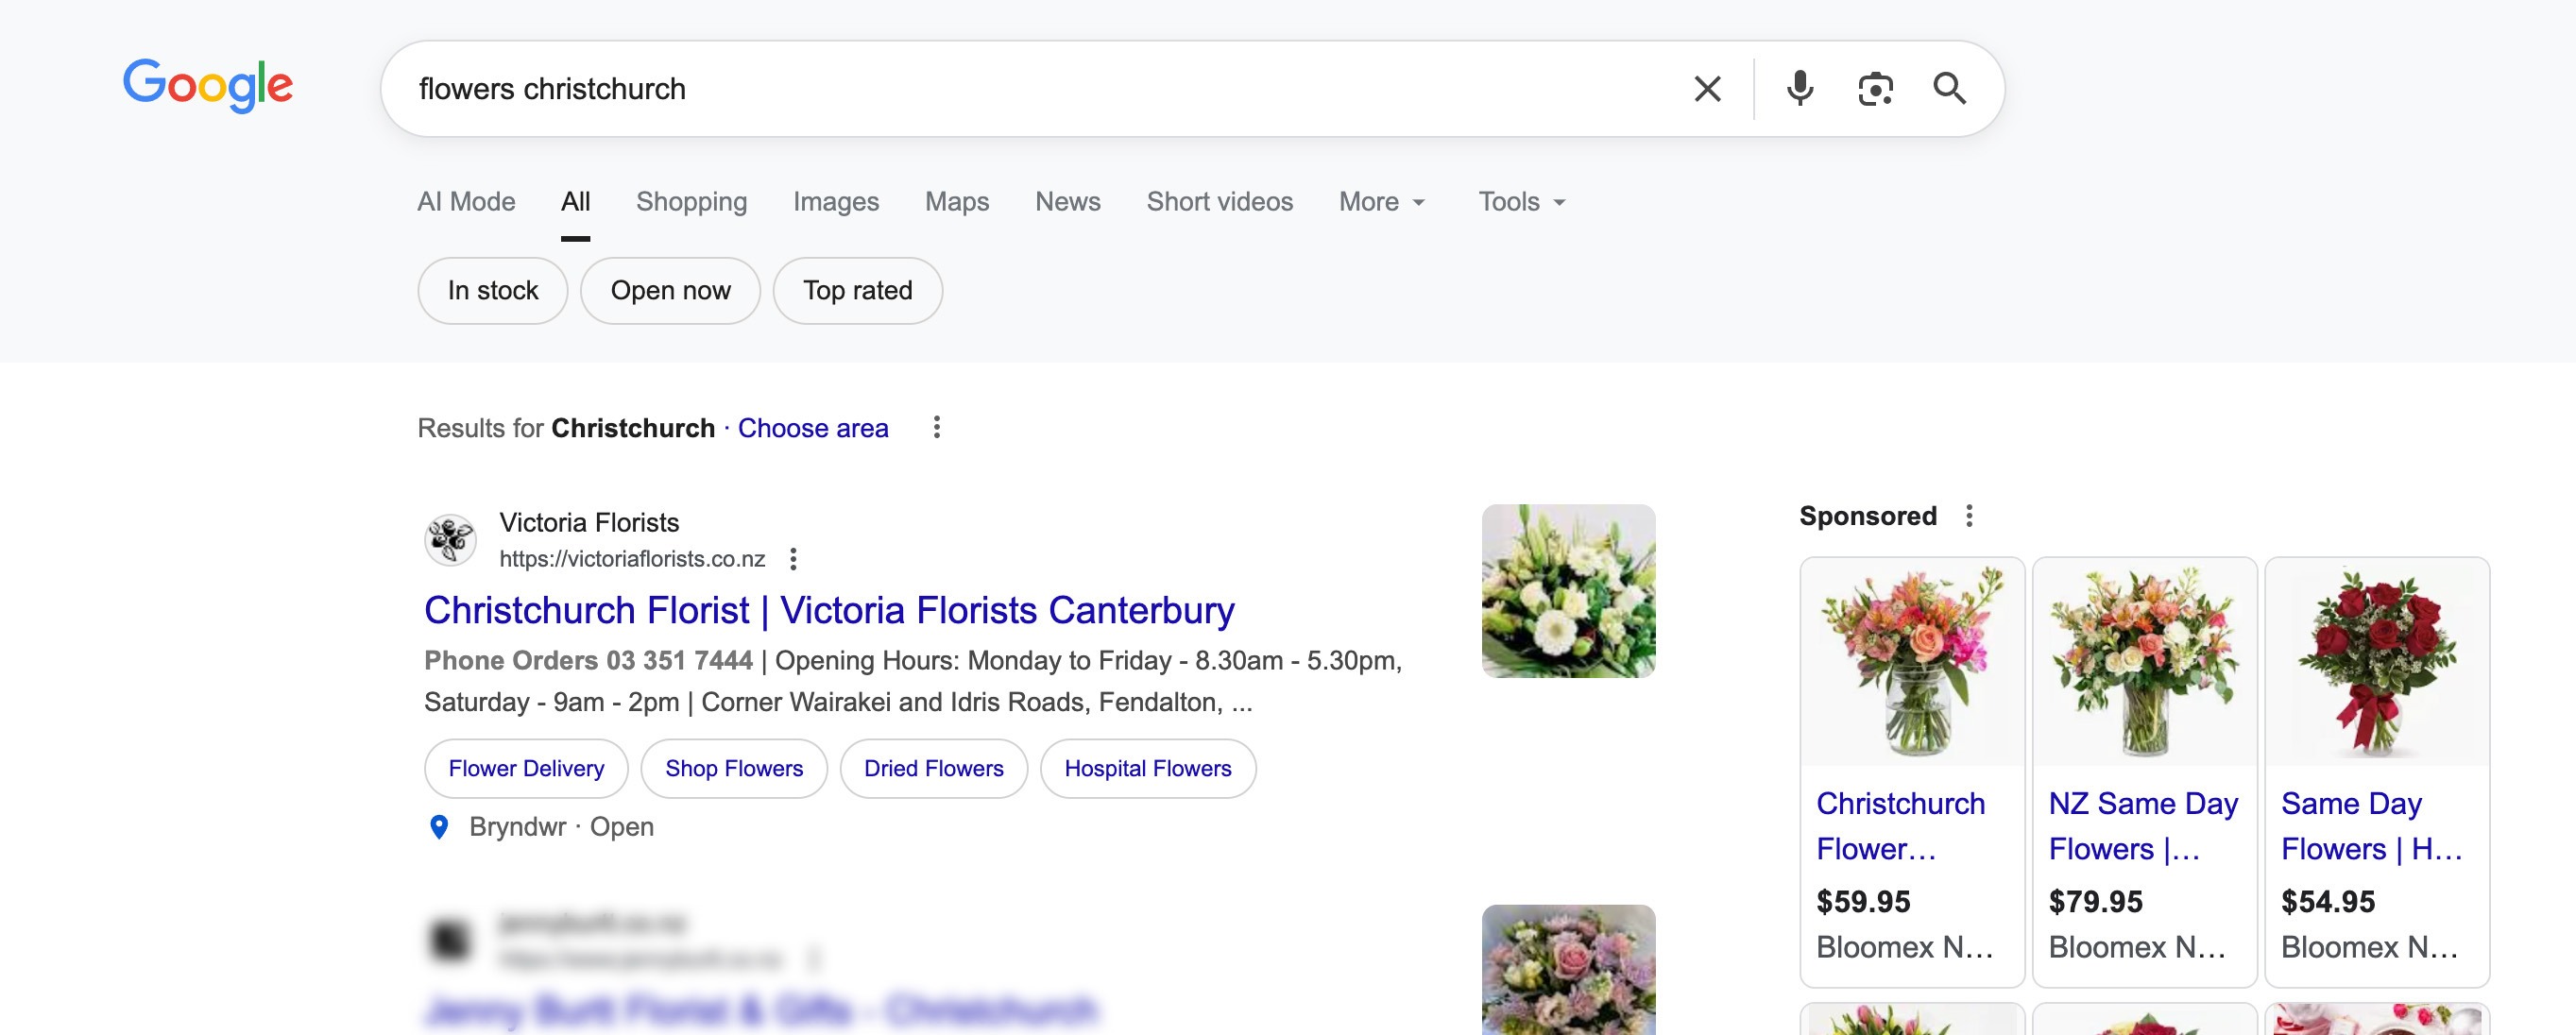Start voice search with microphone icon
This screenshot has height=1035, width=2576.
pos(1799,89)
